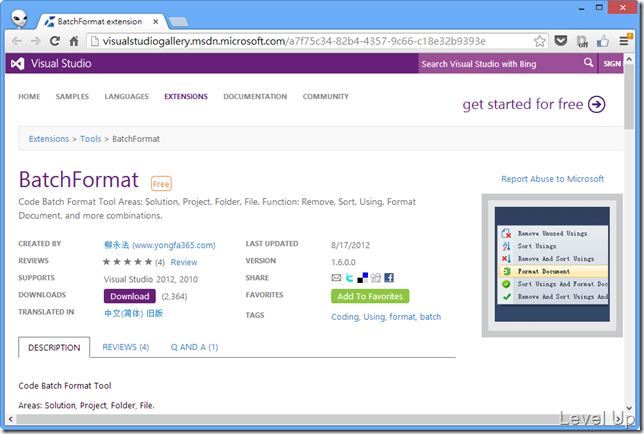
Task: Click the browser forward arrow
Action: [x=36, y=41]
